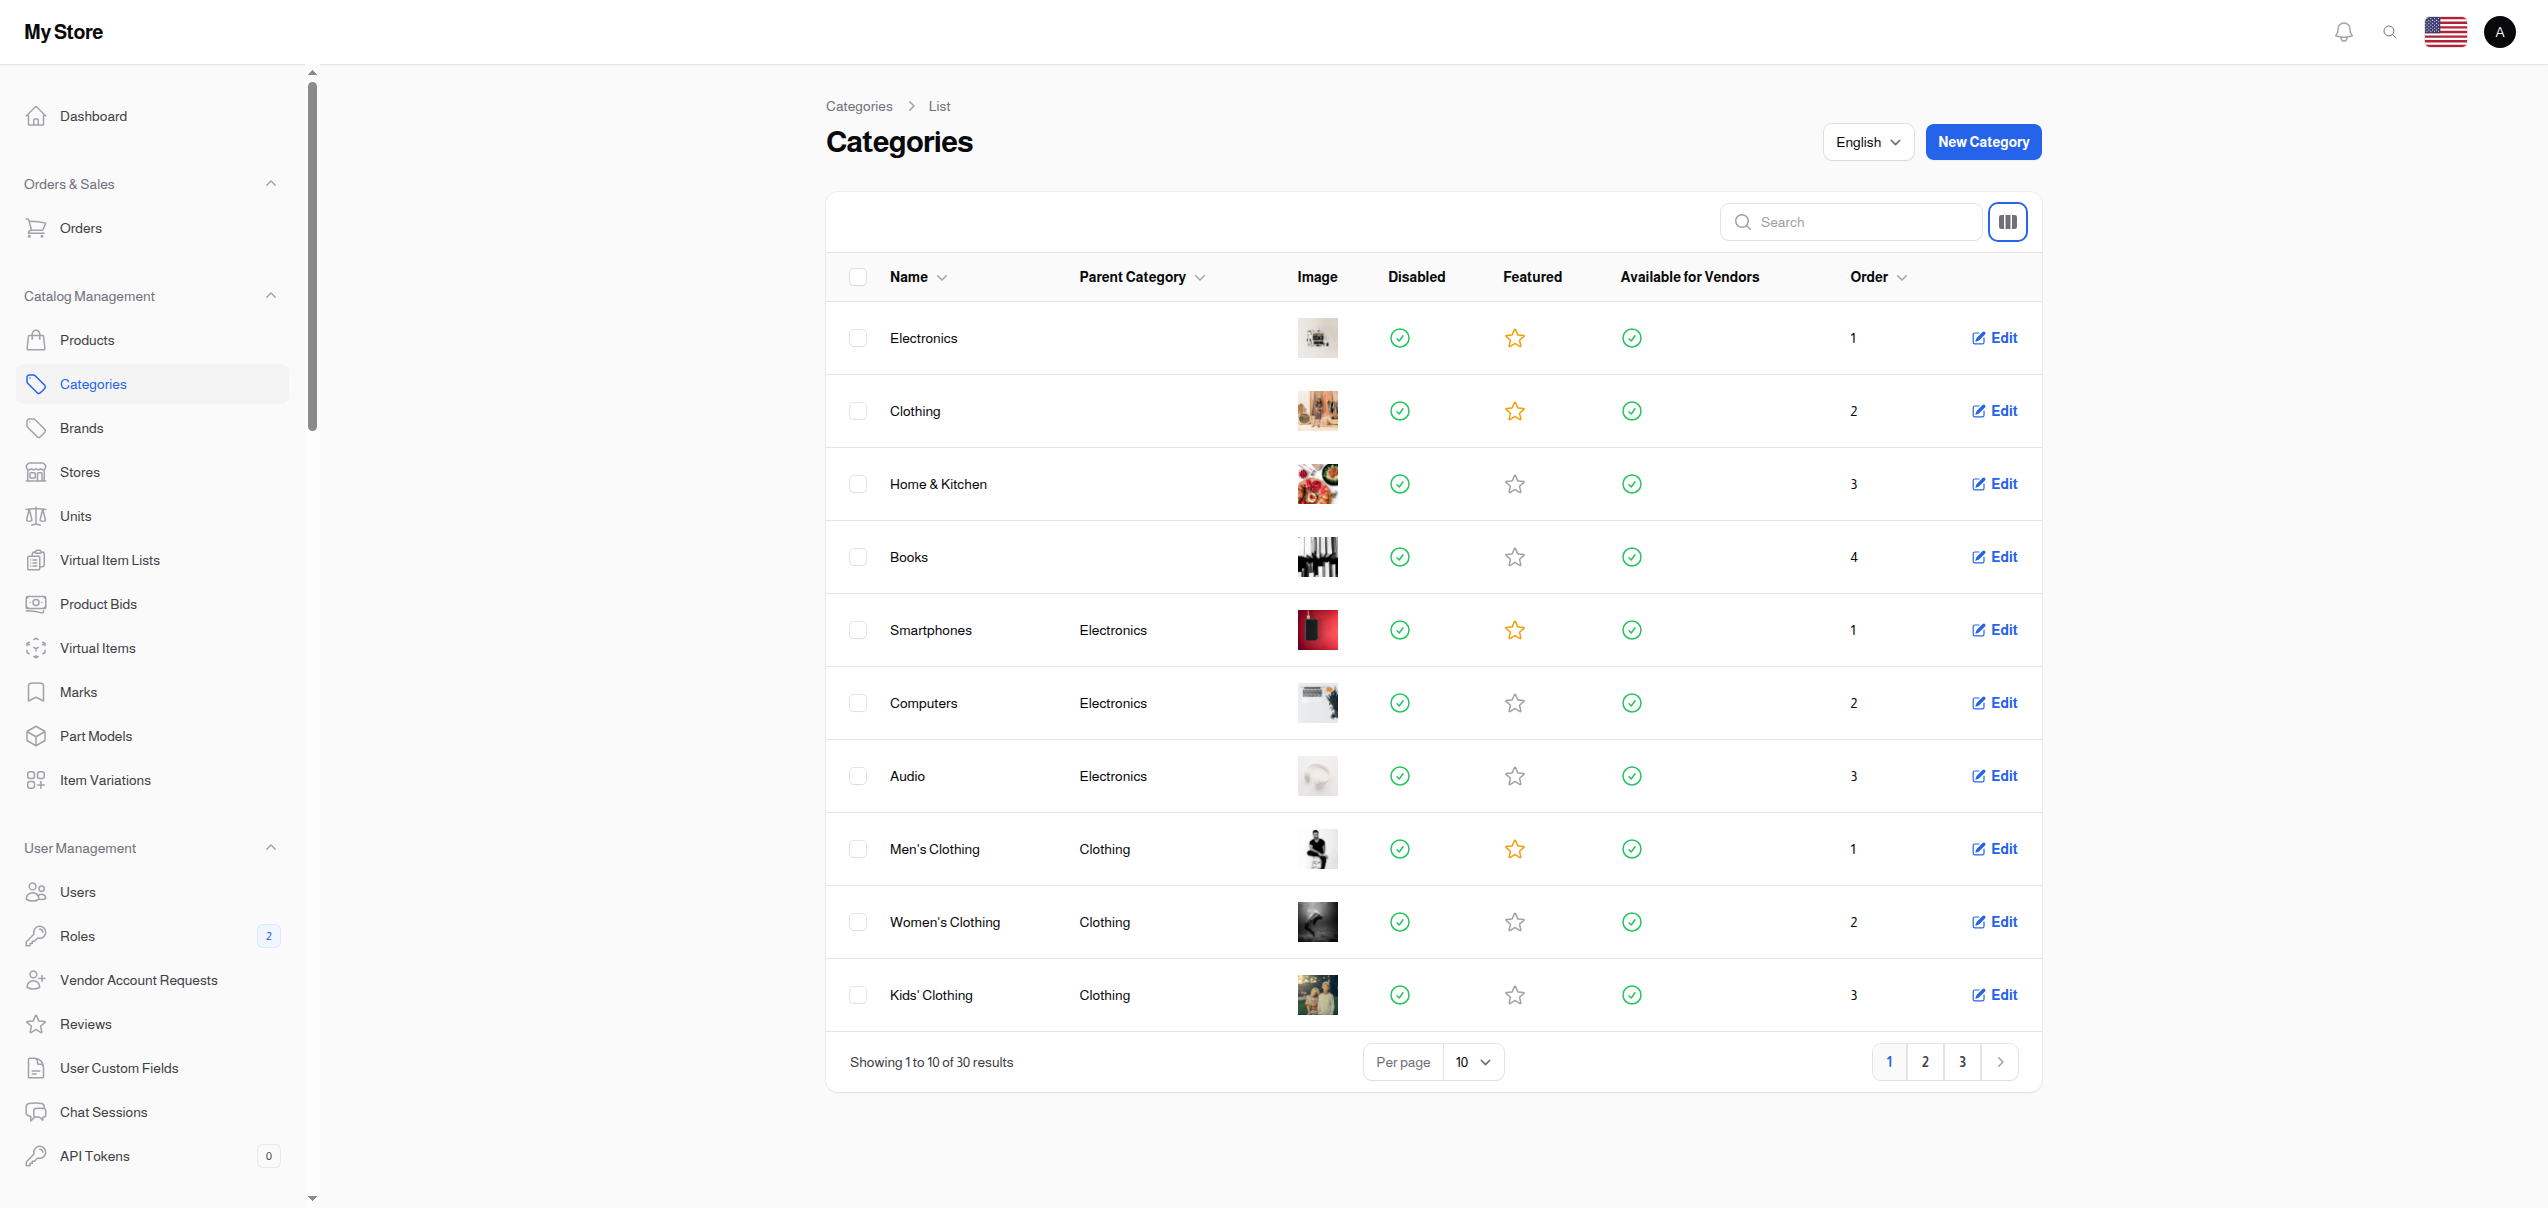Open the column visibility settings icon
The height and width of the screenshot is (1208, 2548).
click(x=2007, y=221)
